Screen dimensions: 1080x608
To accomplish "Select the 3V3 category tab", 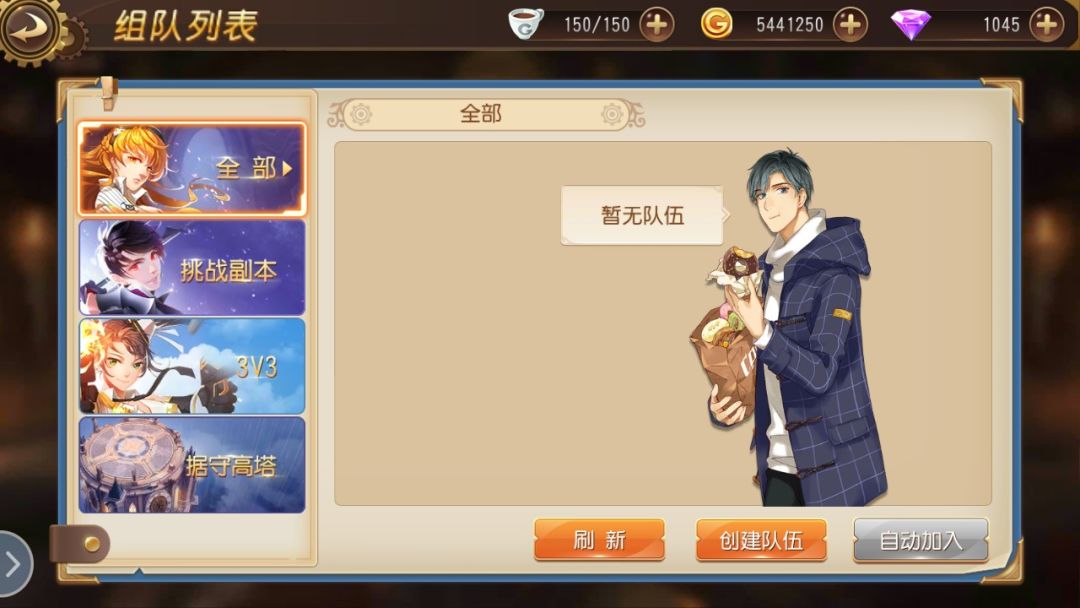I will tap(192, 366).
